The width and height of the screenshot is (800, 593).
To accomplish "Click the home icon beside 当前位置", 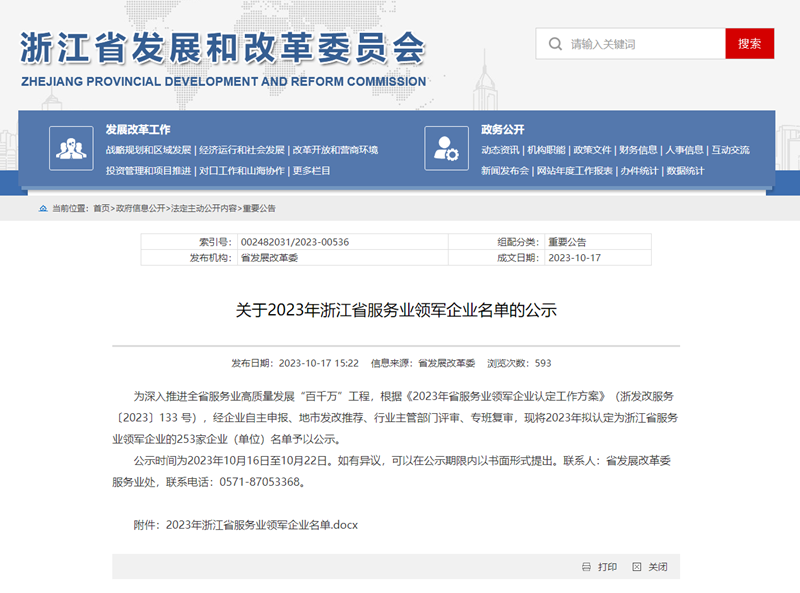I will (43, 209).
